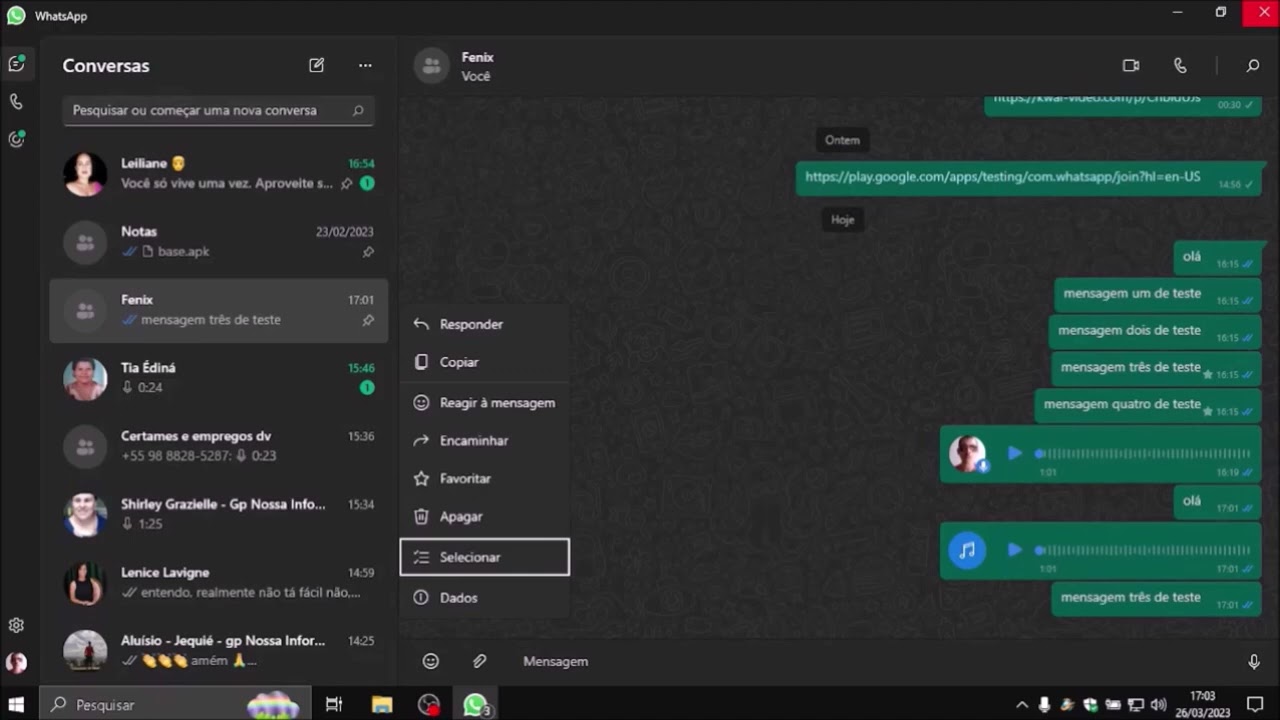
Task: Seek within the 17:01 audio message waveform
Action: pos(1143,550)
